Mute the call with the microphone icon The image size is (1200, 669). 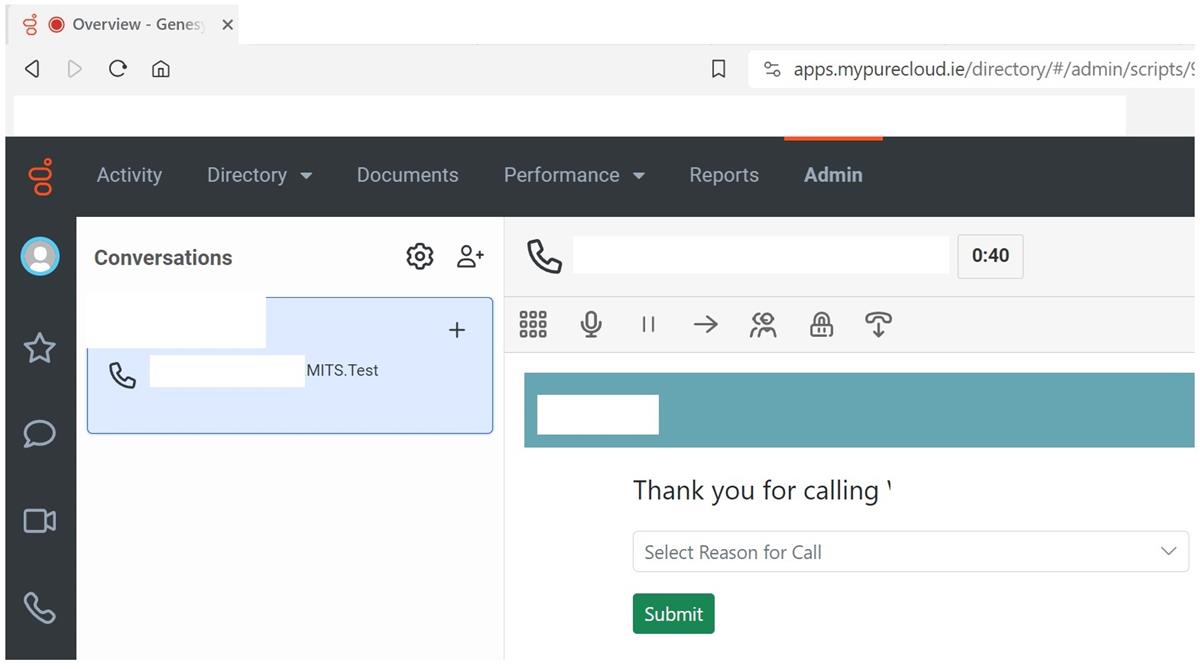coord(591,324)
